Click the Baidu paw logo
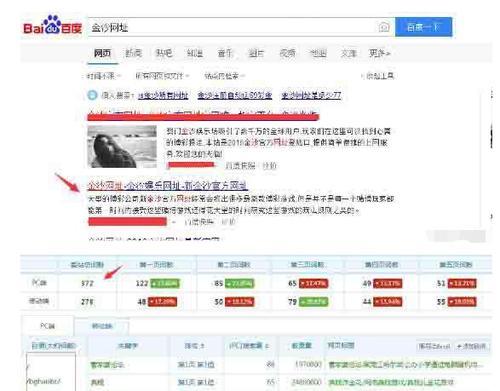The image size is (500, 391). point(52,24)
